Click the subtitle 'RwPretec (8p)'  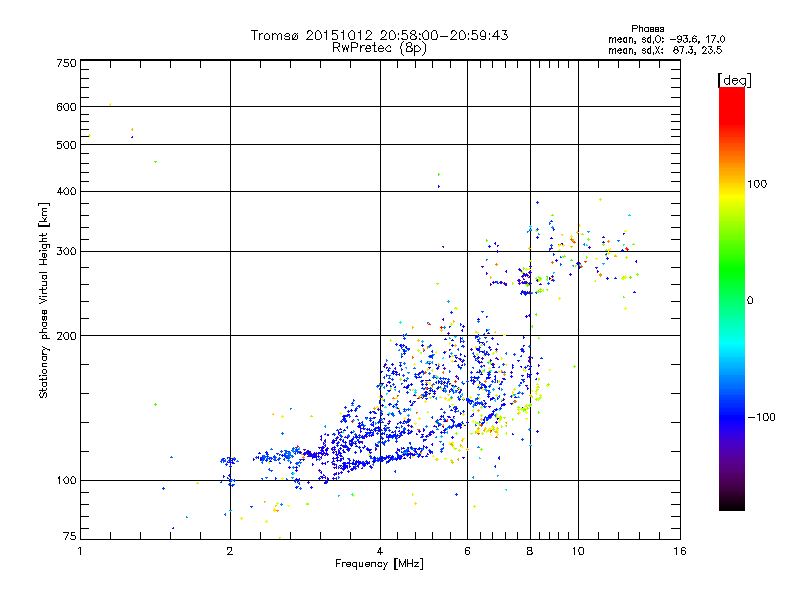379,48
